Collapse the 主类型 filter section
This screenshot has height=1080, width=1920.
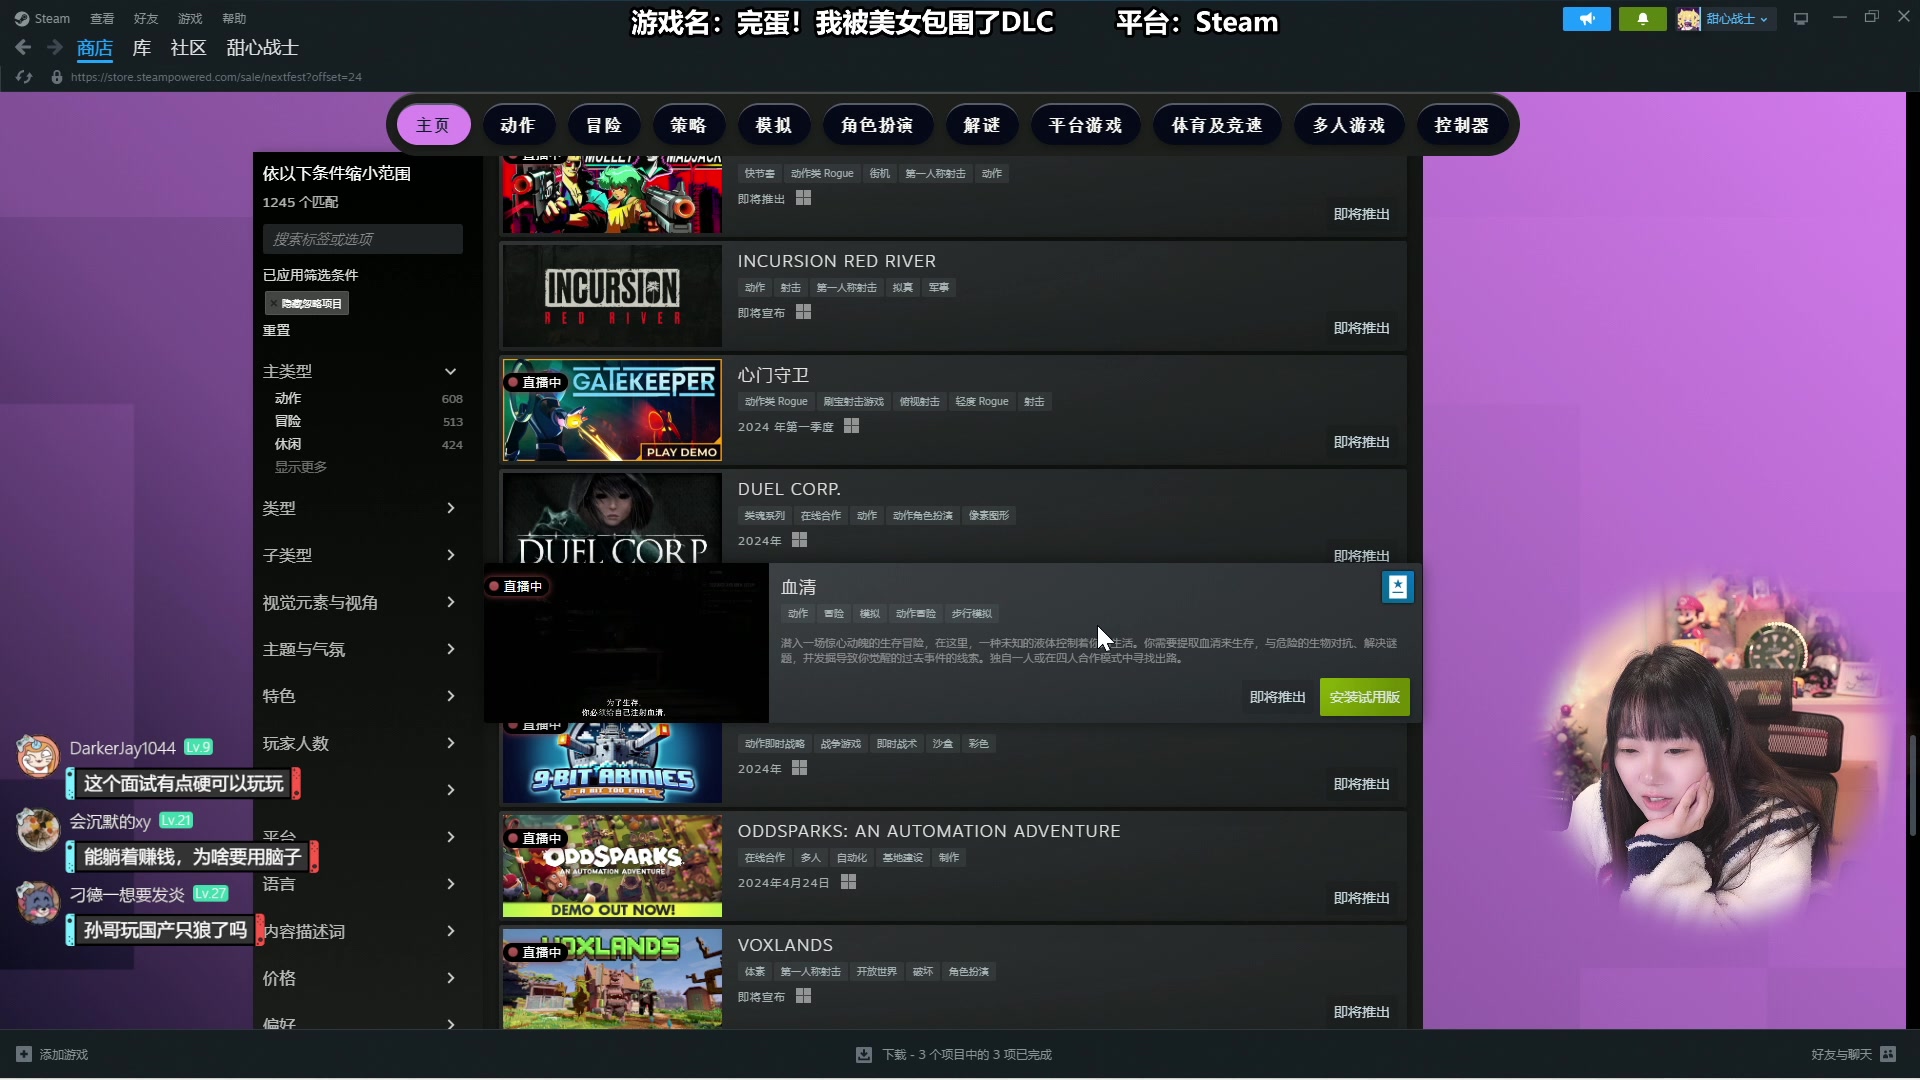pyautogui.click(x=450, y=371)
